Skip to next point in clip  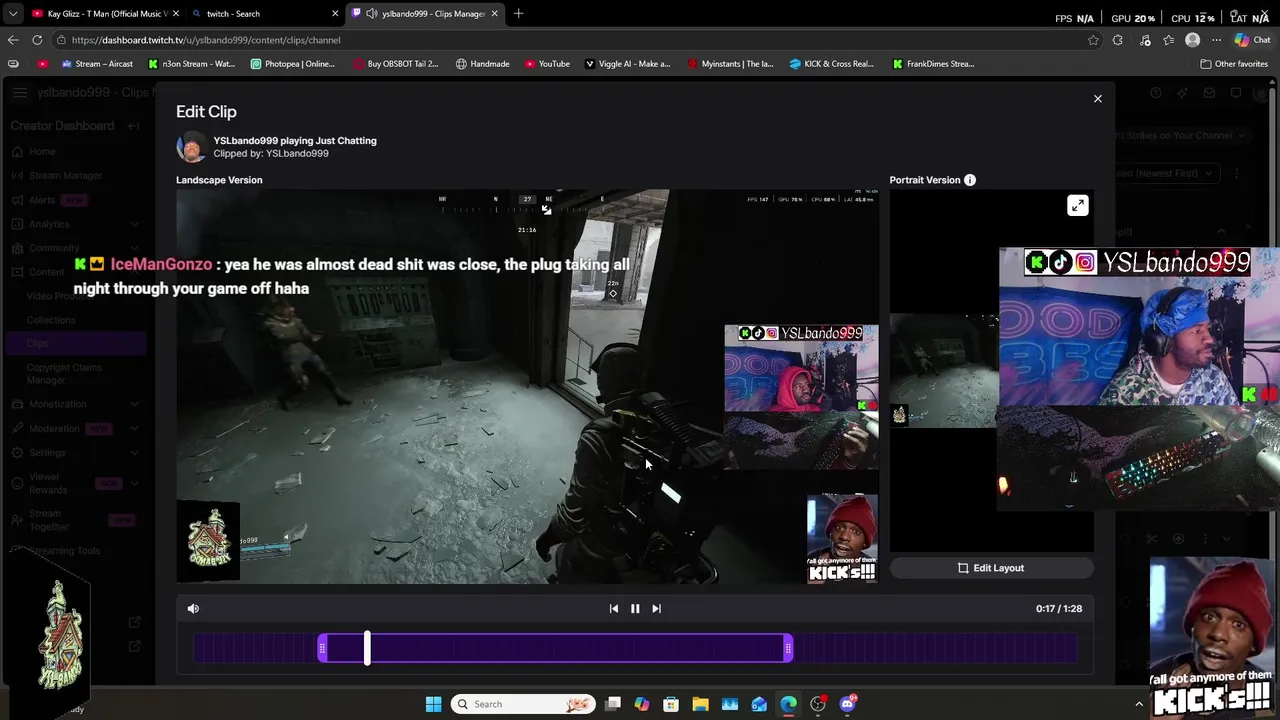click(656, 608)
